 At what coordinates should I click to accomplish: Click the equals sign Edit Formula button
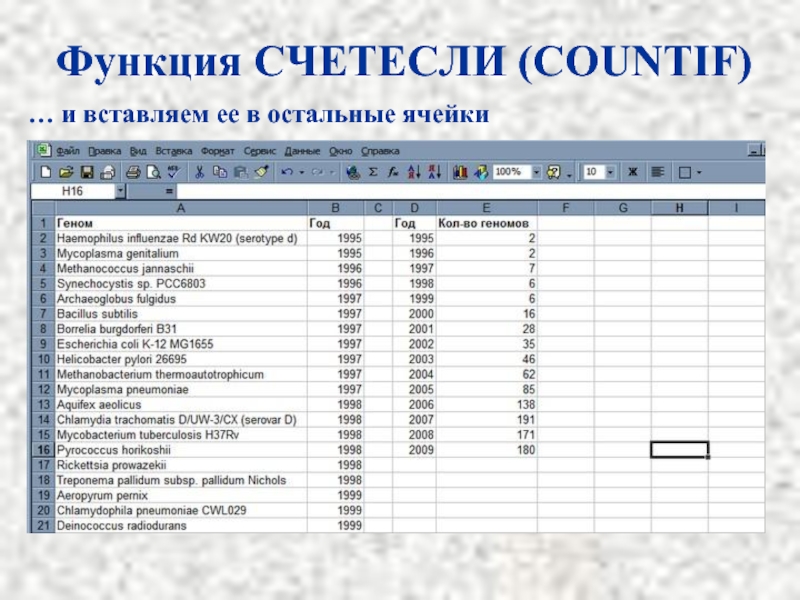click(169, 191)
